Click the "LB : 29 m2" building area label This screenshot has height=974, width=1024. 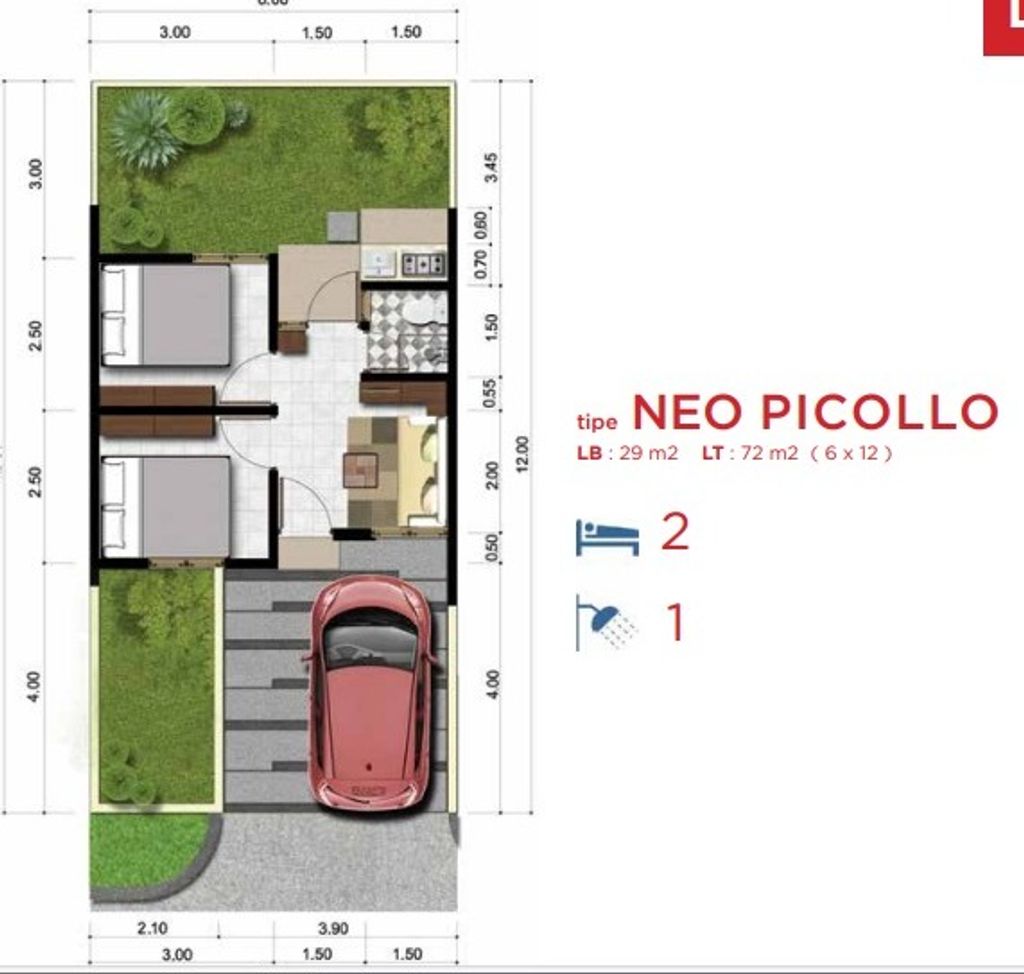click(x=628, y=453)
